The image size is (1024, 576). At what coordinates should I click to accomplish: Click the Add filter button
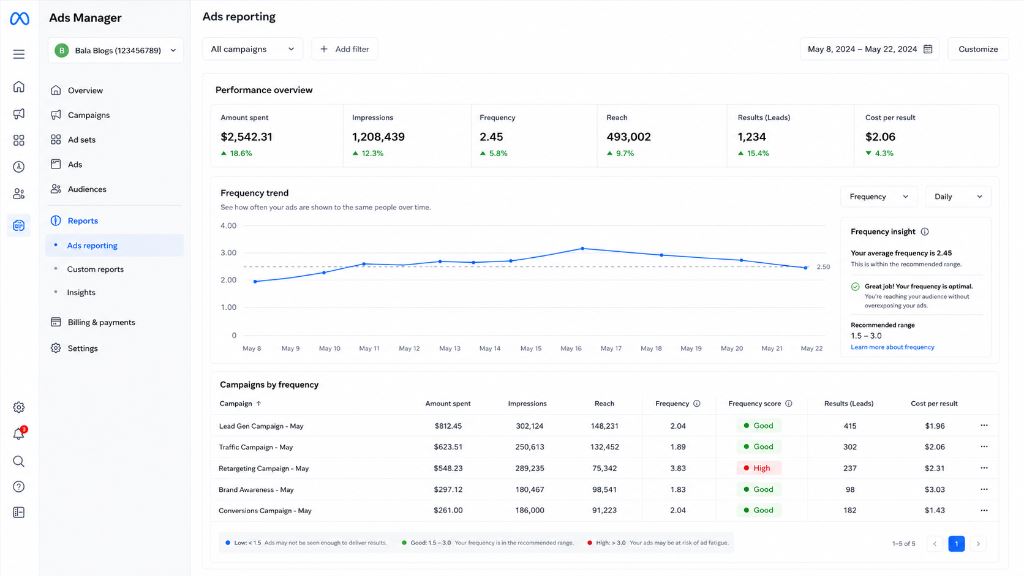click(x=344, y=49)
